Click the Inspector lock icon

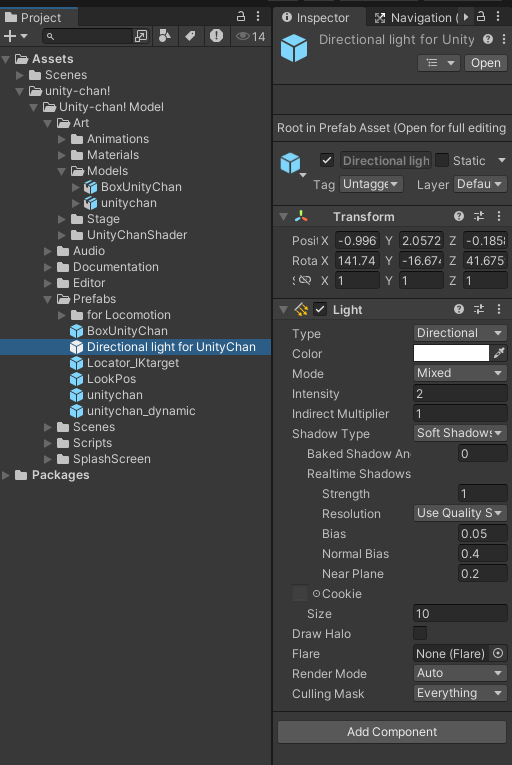pyautogui.click(x=481, y=17)
